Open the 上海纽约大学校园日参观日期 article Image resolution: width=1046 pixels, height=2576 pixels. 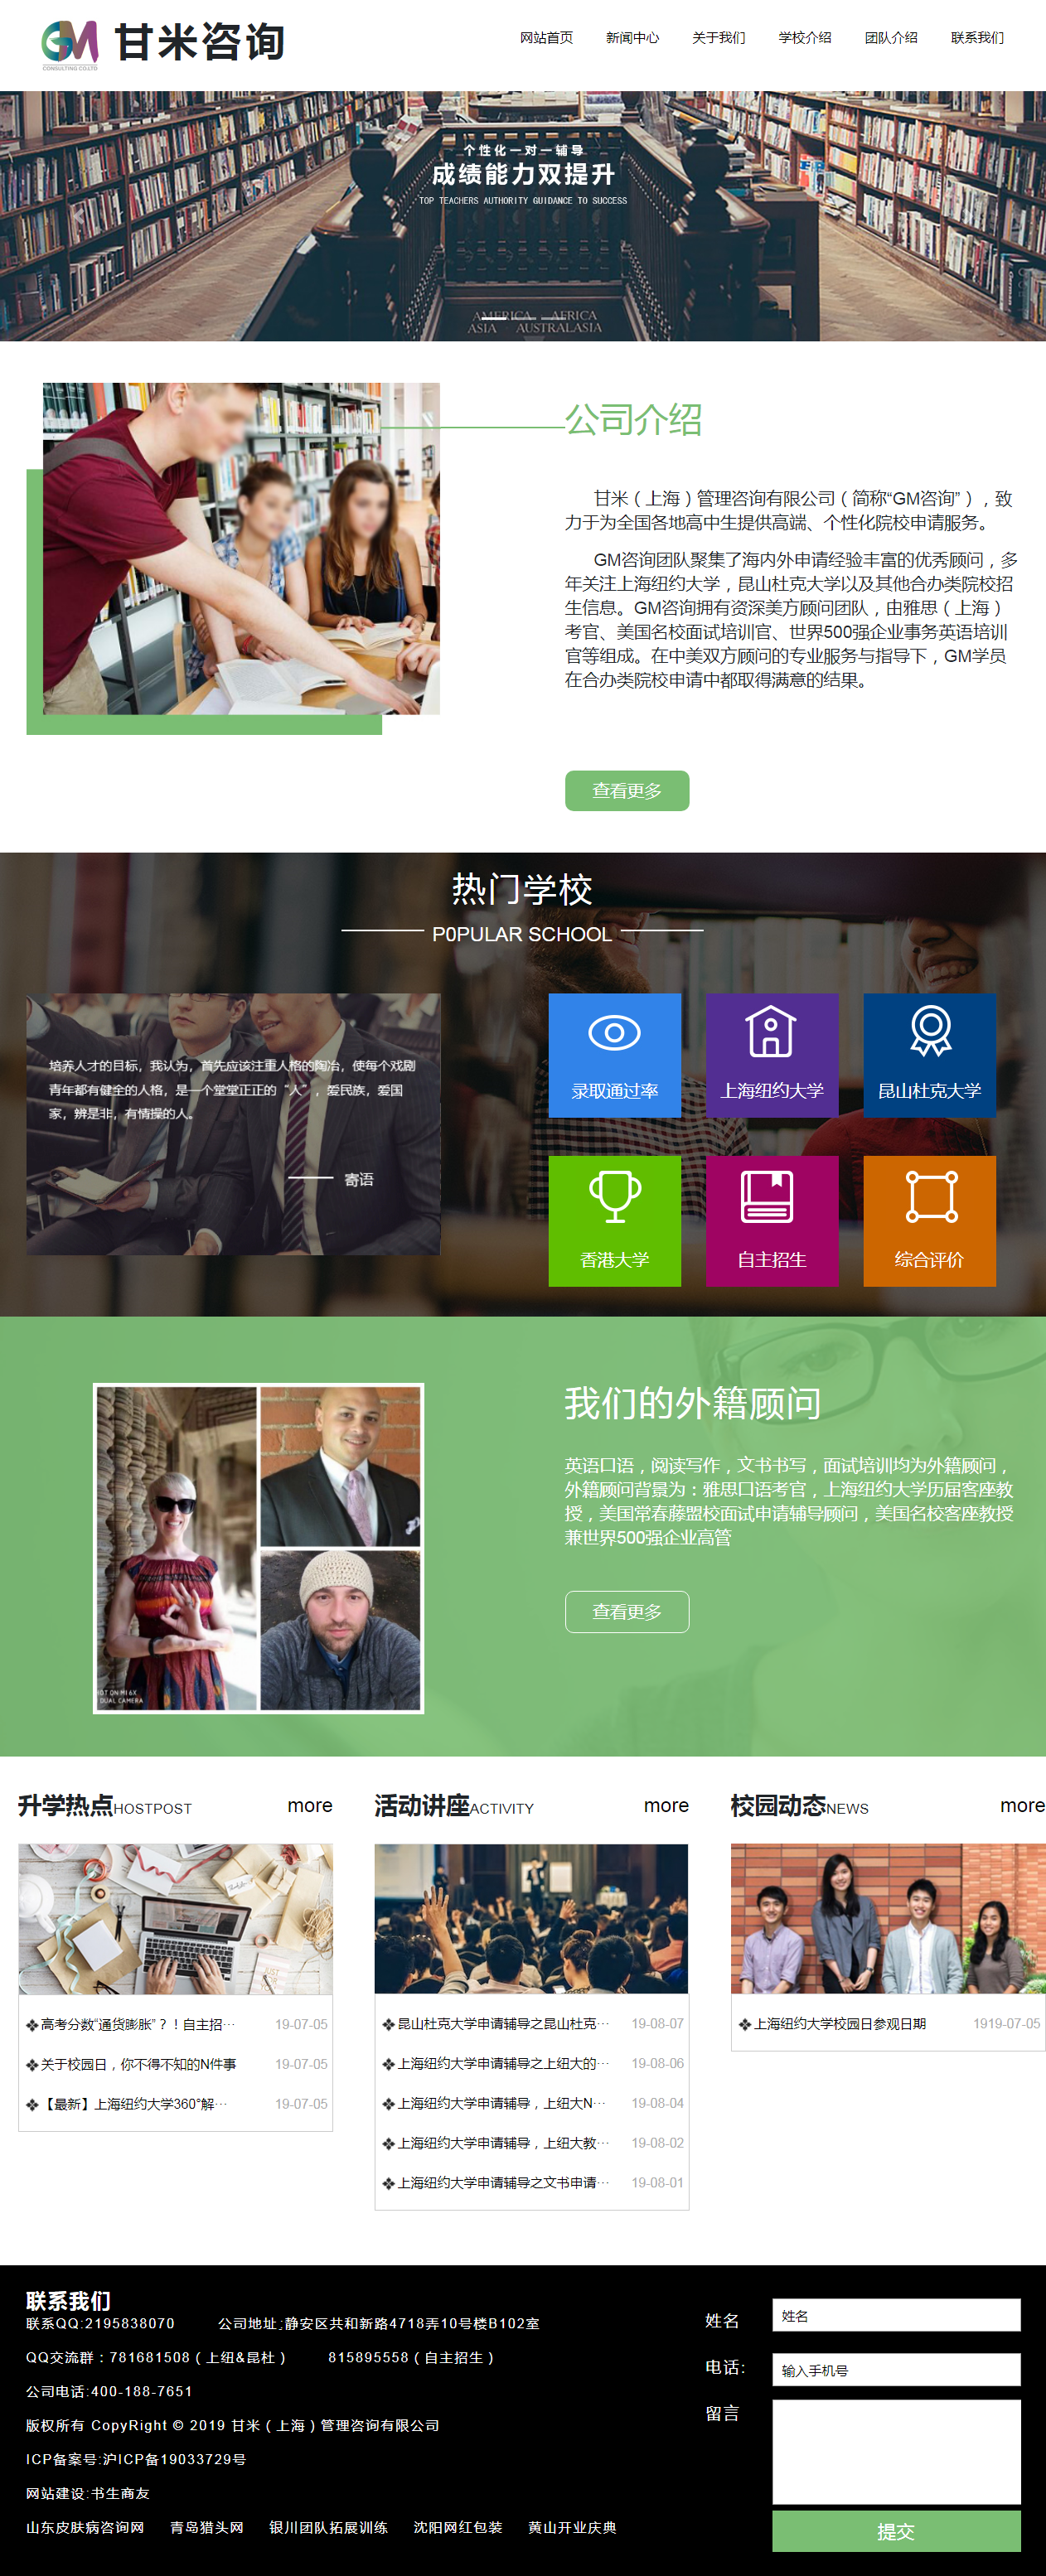[x=839, y=2024]
